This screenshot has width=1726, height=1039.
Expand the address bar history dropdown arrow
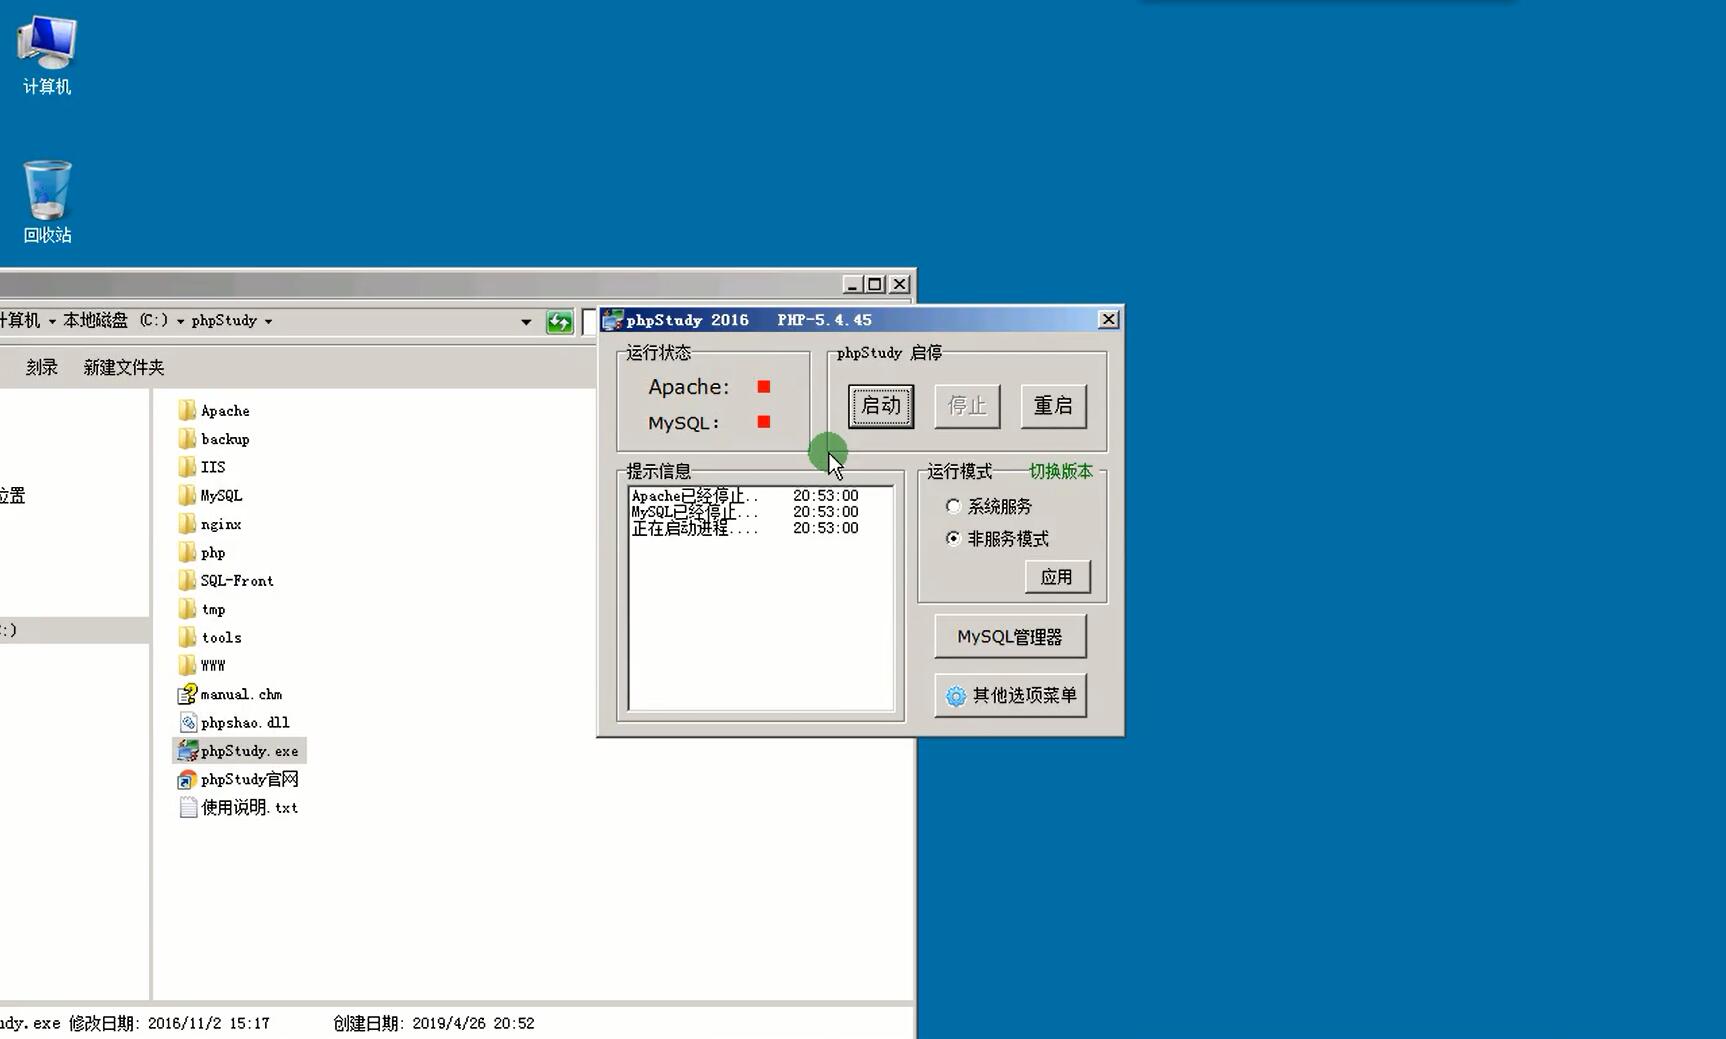point(526,322)
